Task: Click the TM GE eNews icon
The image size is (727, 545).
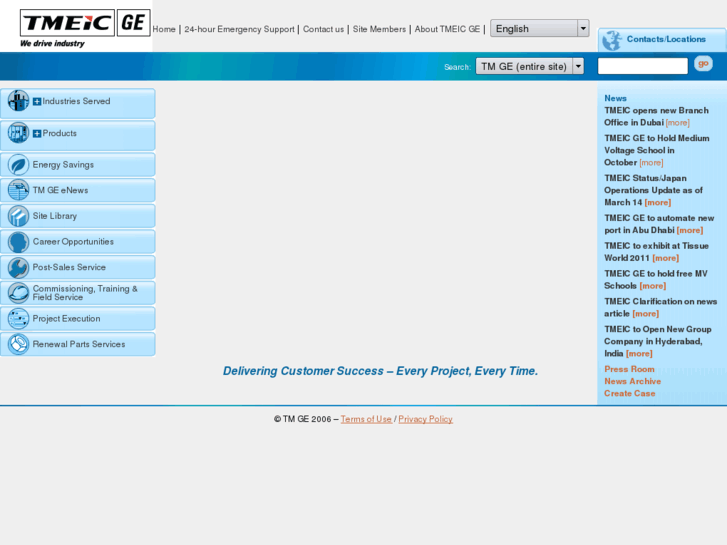Action: 18,190
